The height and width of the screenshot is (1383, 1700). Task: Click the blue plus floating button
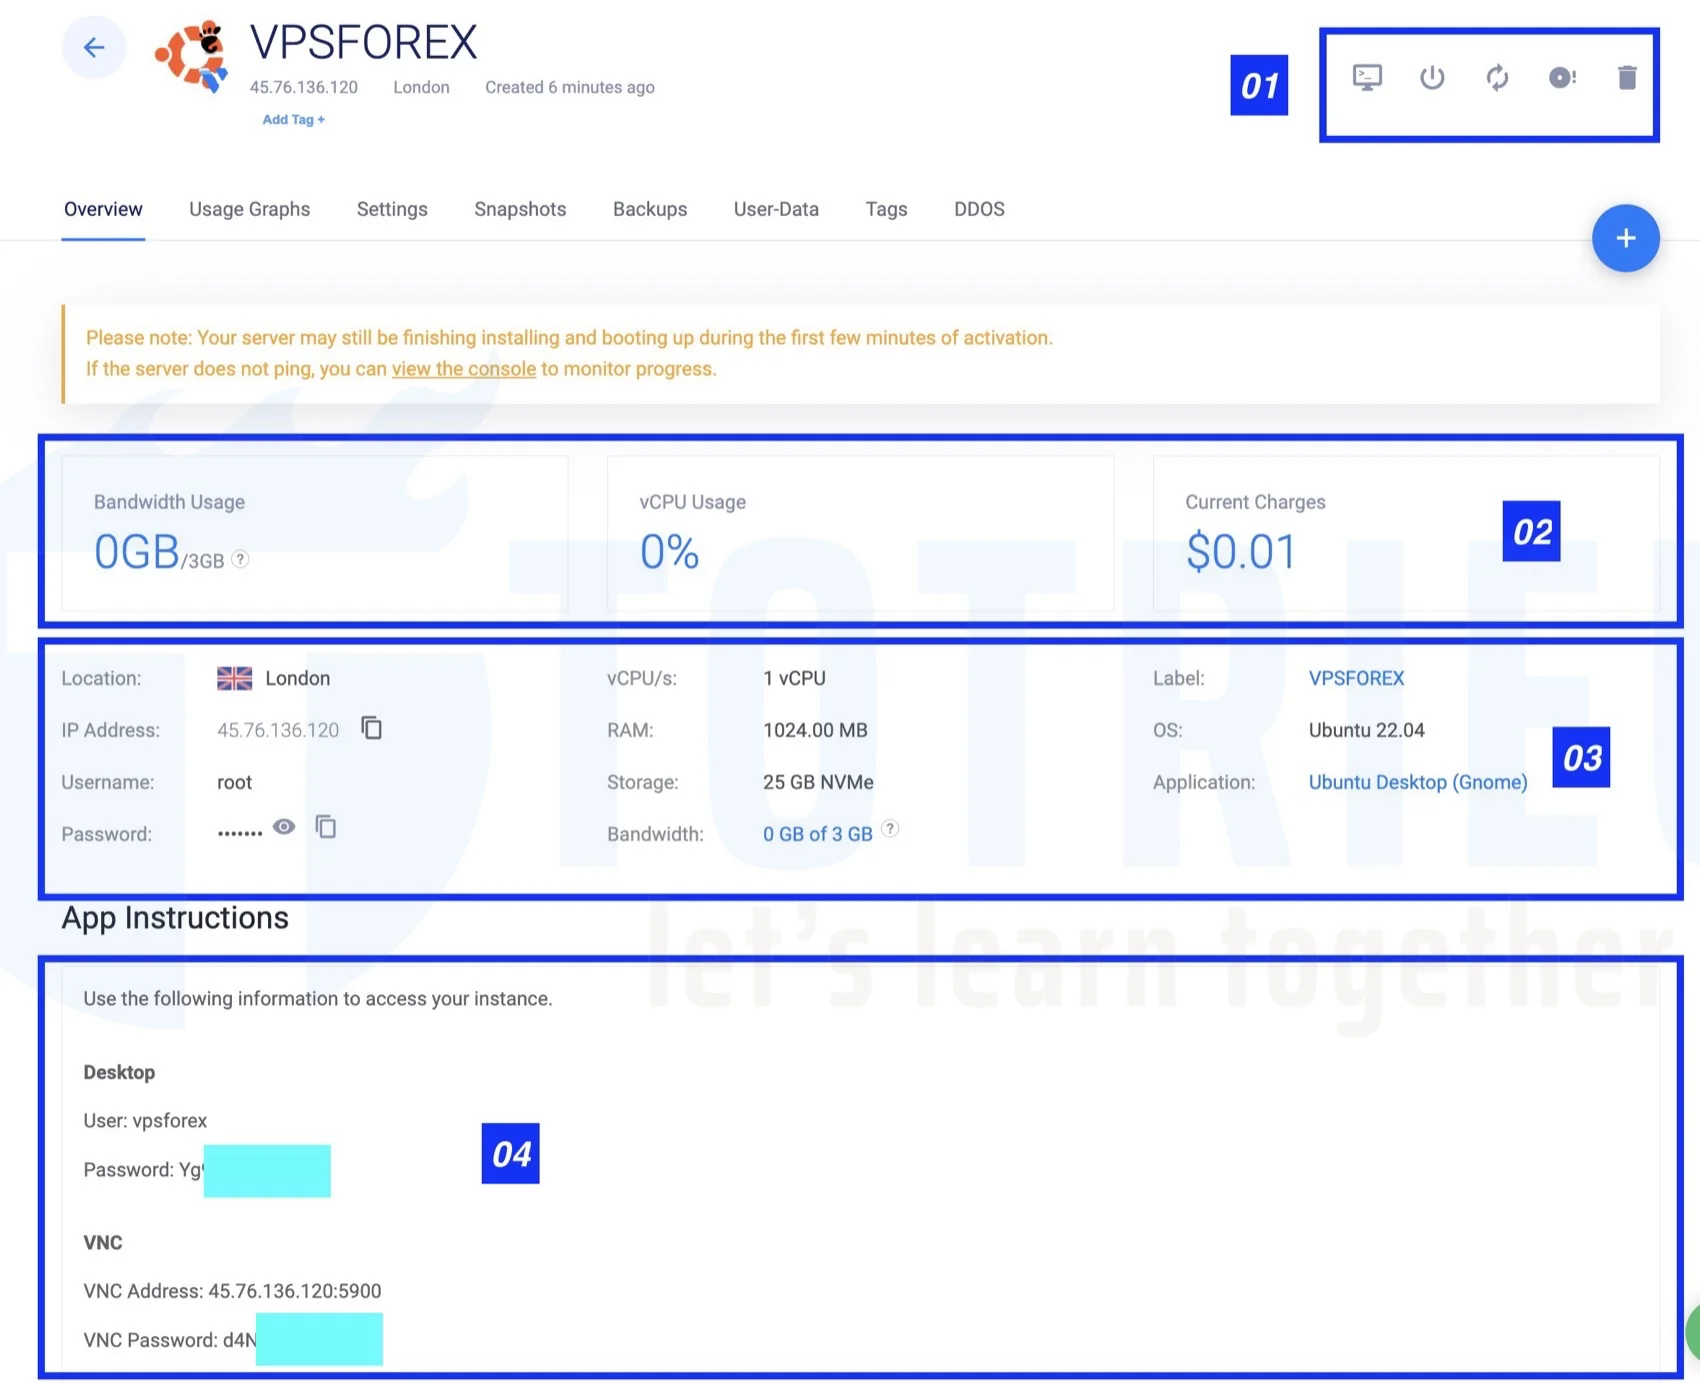point(1626,238)
